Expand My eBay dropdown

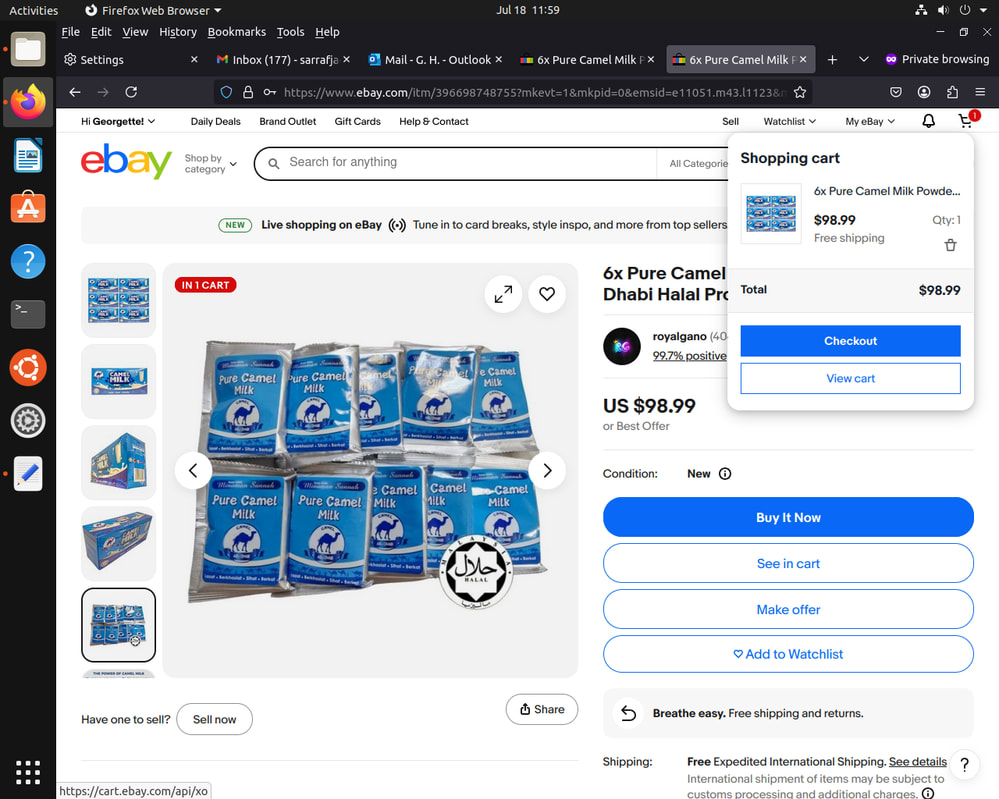coord(870,122)
